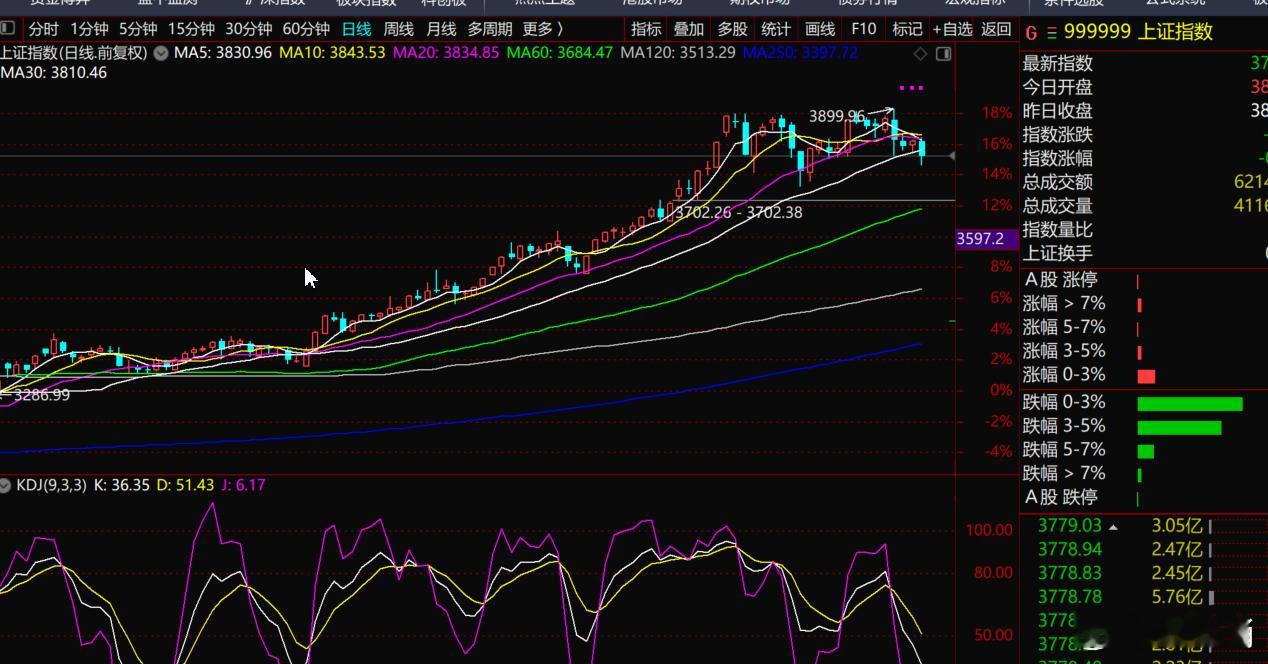Click the green MA60: 3684.47 label

[560, 52]
